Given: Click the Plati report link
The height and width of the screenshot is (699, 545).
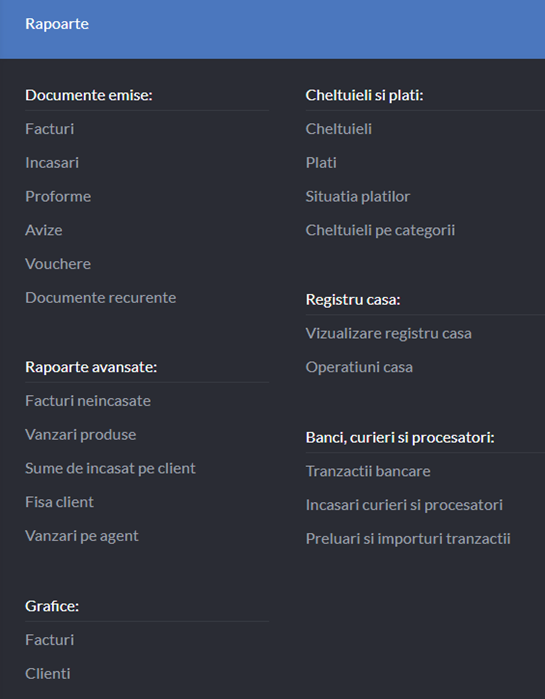Looking at the screenshot, I should click(x=321, y=163).
